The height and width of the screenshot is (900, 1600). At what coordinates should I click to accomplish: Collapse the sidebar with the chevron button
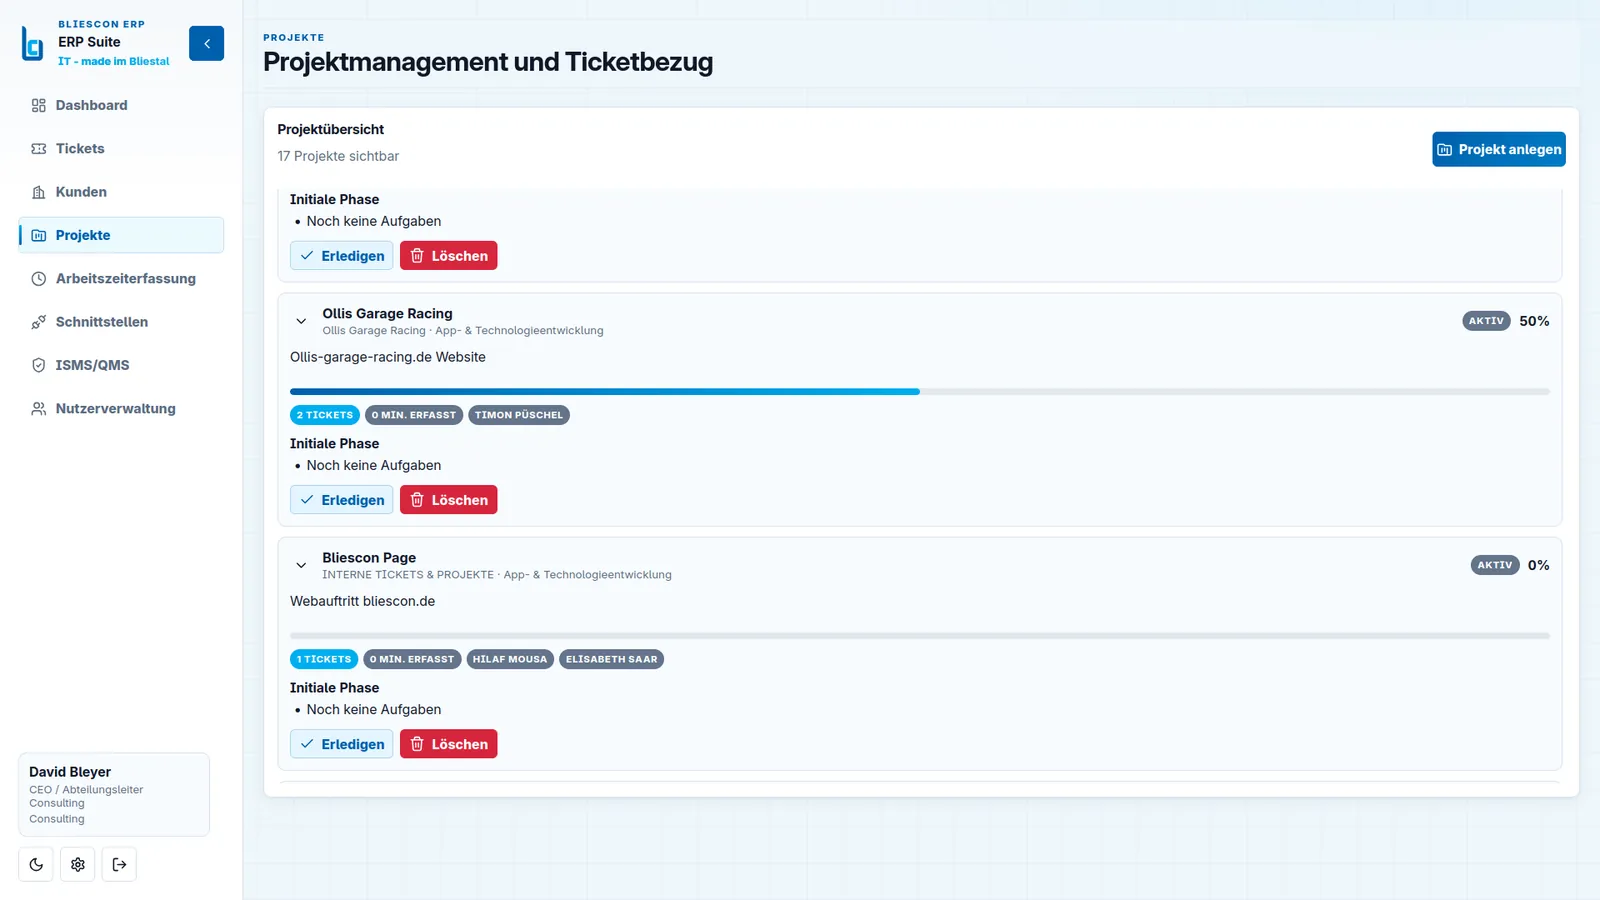pos(206,43)
